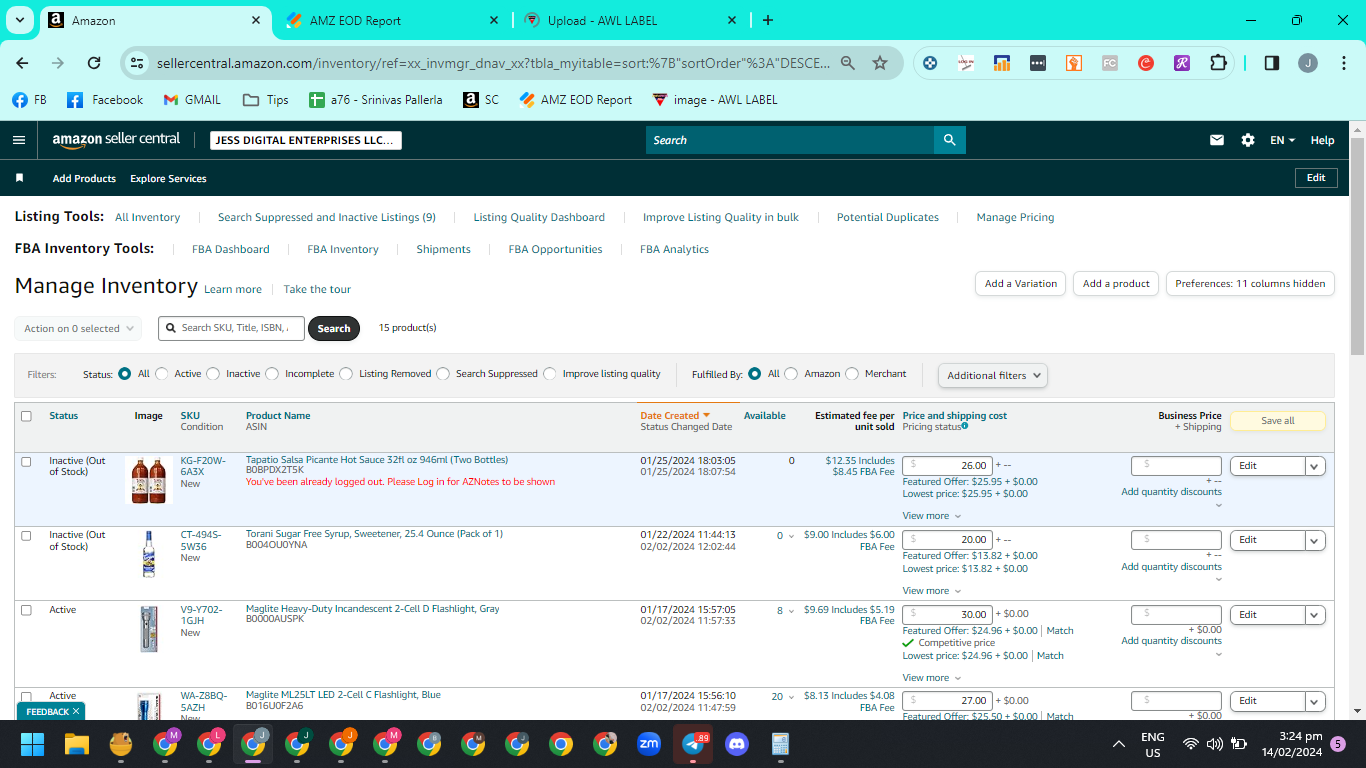Open the Action on 0 selected dropdown
Screen dimensions: 1366x768
(x=77, y=328)
